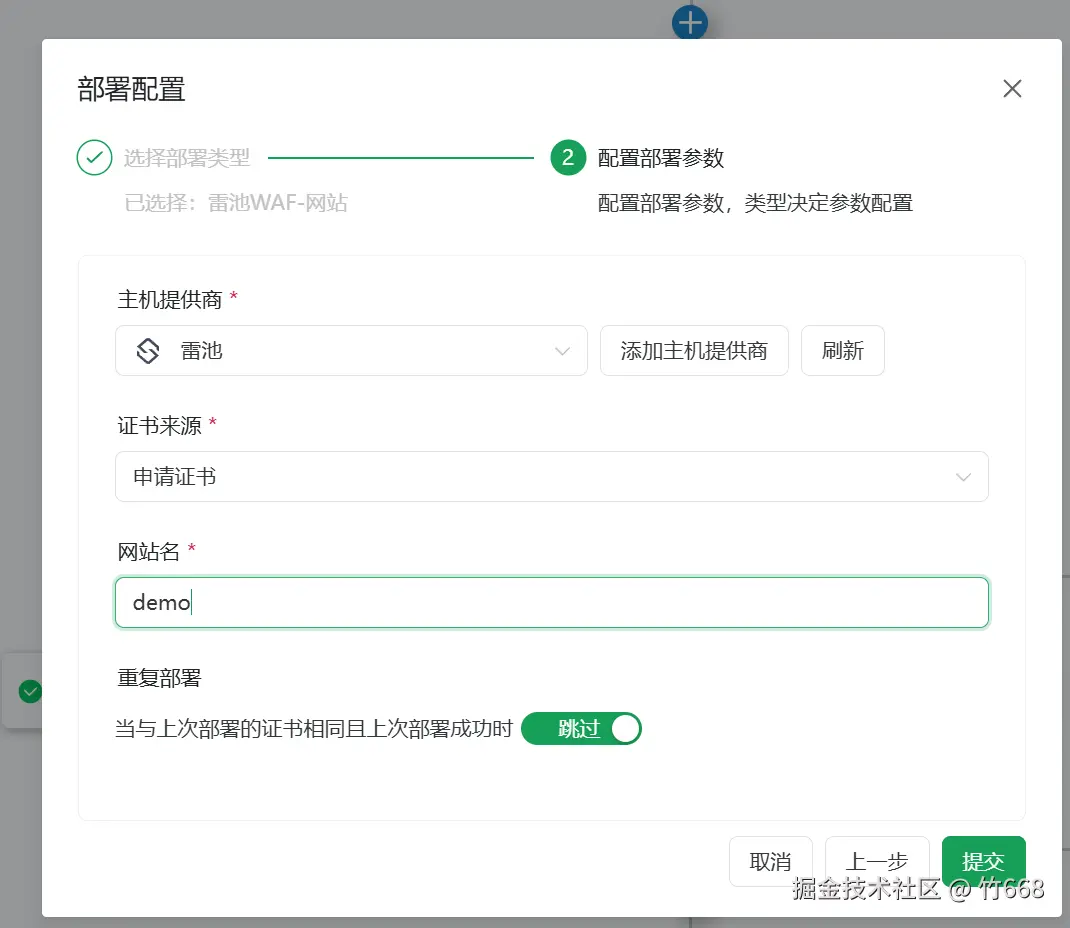Expand the 证书来源 dropdown showing 申请证书

(551, 477)
